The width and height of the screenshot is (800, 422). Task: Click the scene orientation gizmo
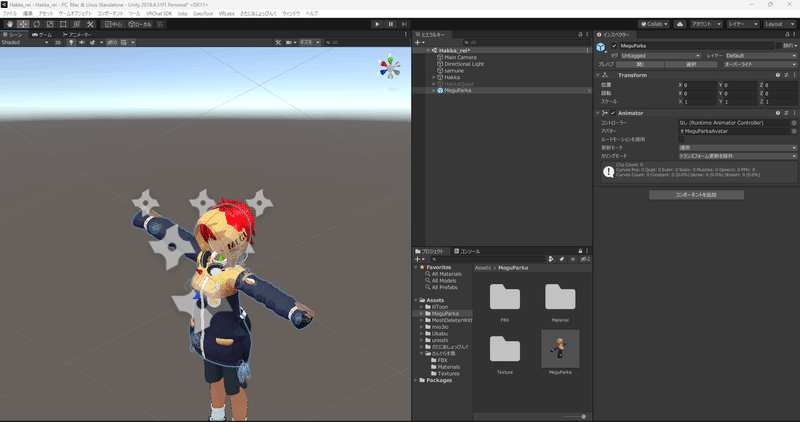click(390, 68)
